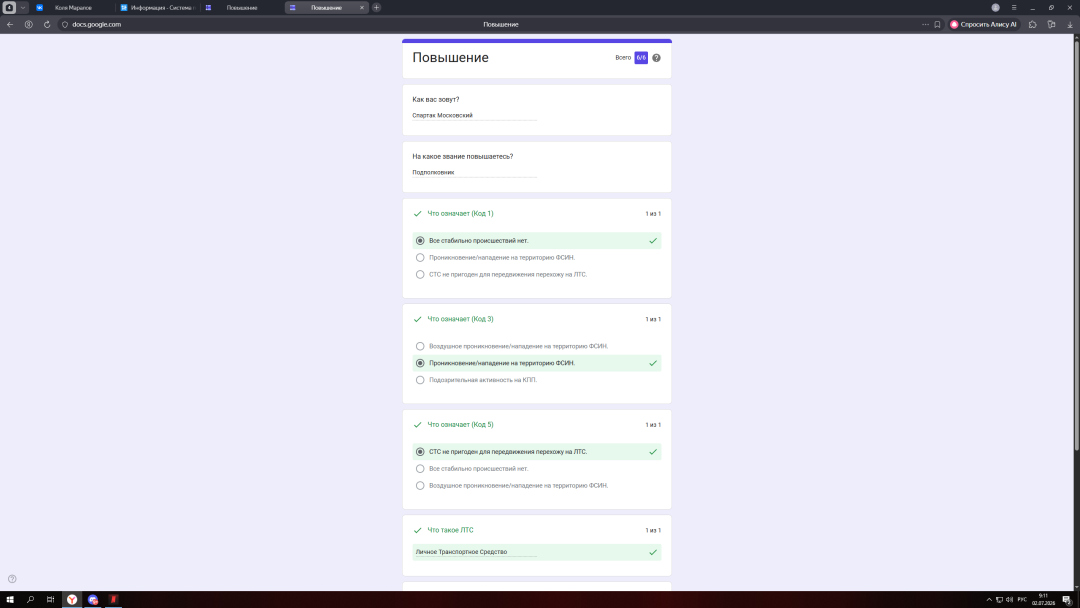
Task: Open the notification center icon
Action: pos(1067,600)
